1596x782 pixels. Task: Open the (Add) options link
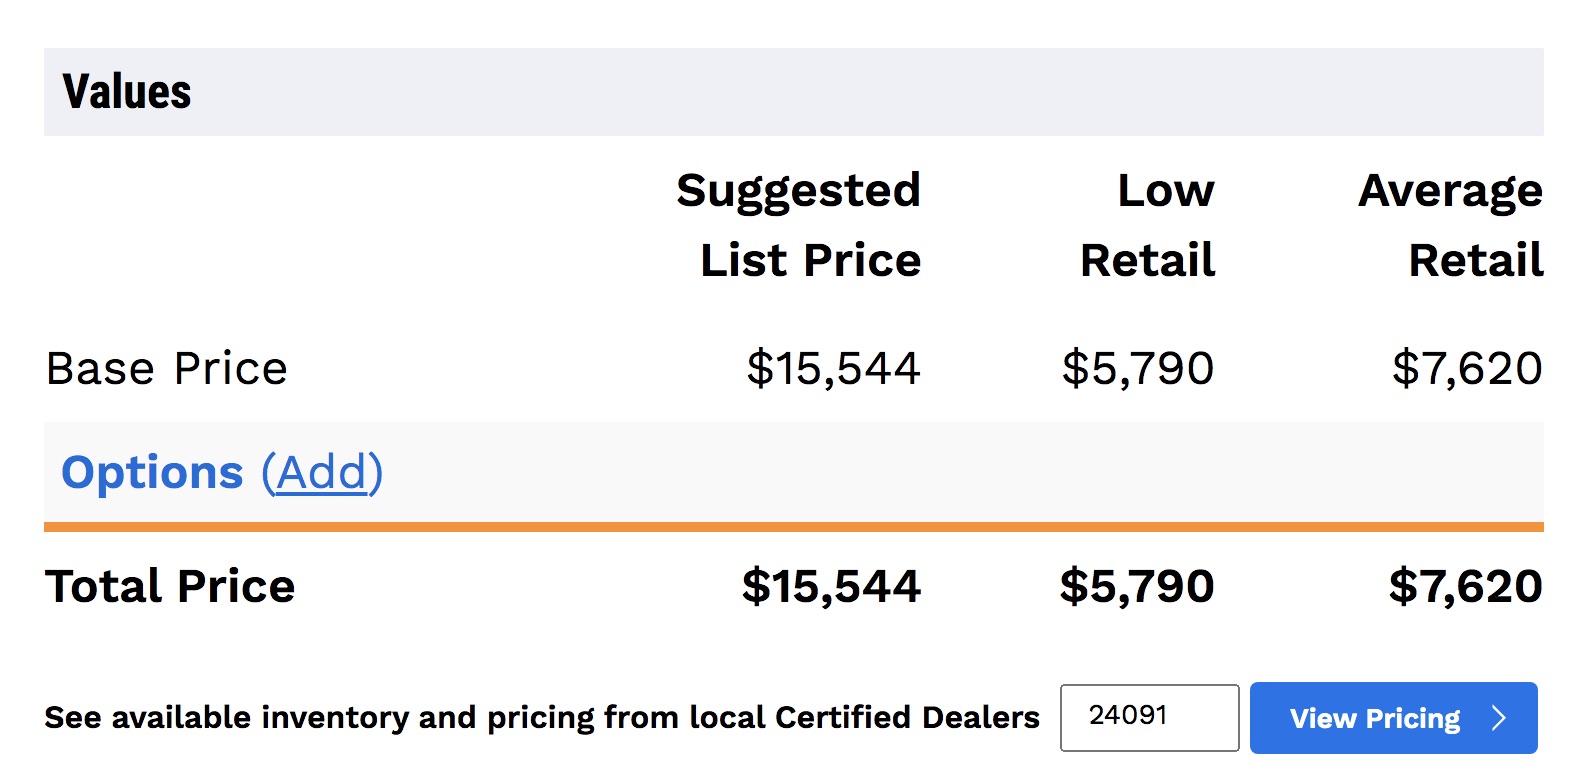tap(322, 472)
